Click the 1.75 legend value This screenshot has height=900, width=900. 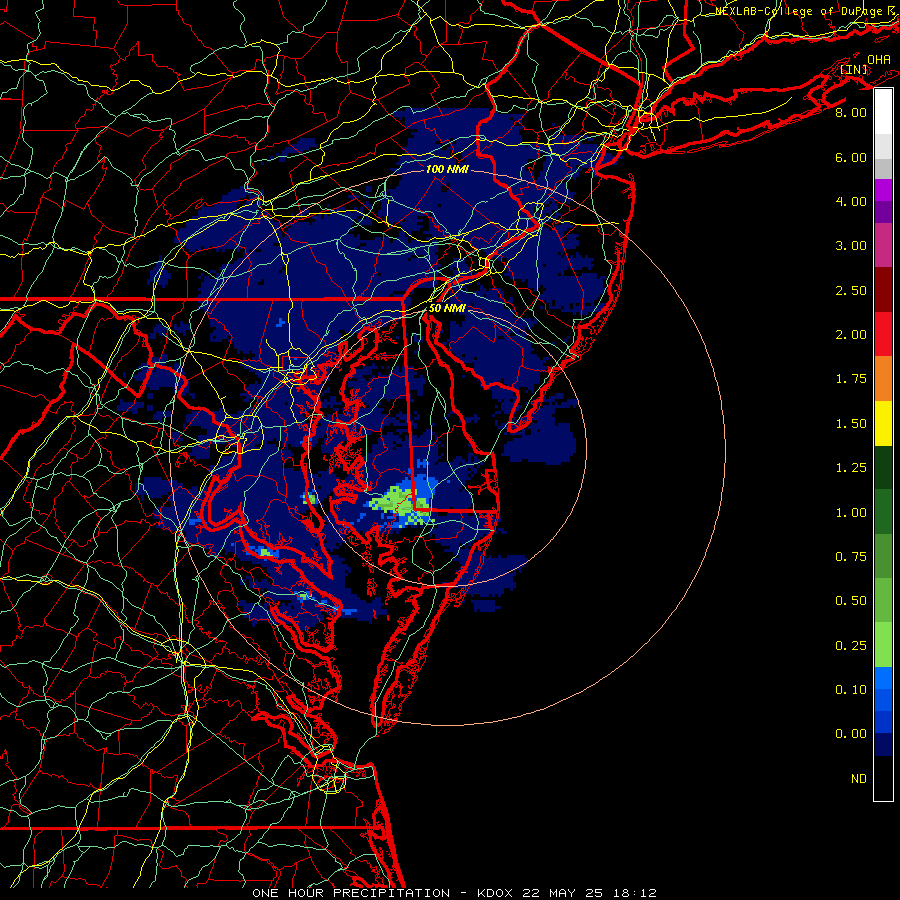(851, 379)
